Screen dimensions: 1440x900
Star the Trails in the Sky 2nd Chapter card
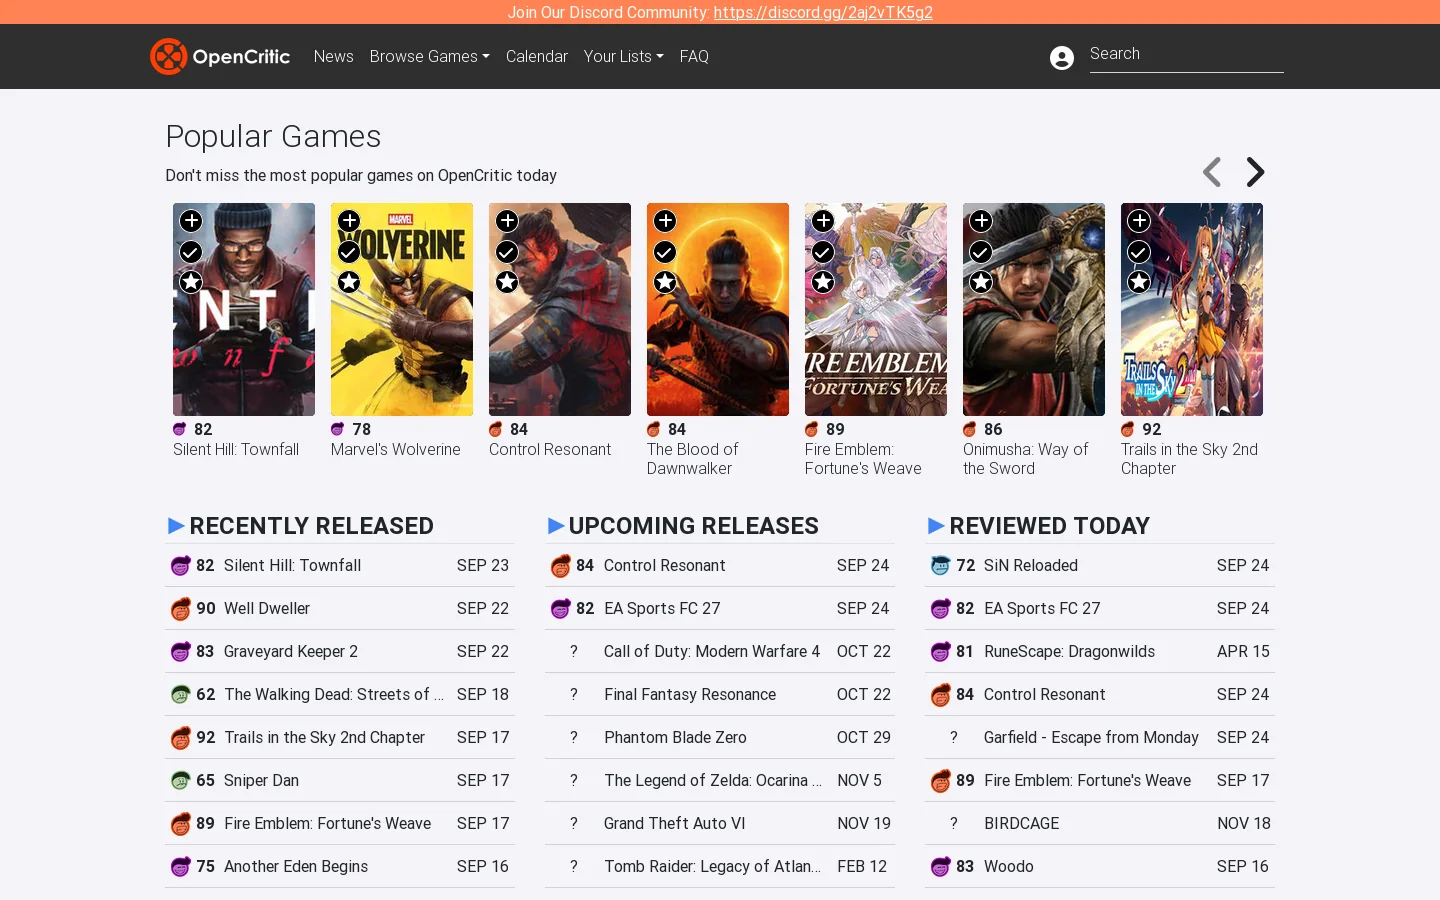tap(1139, 282)
